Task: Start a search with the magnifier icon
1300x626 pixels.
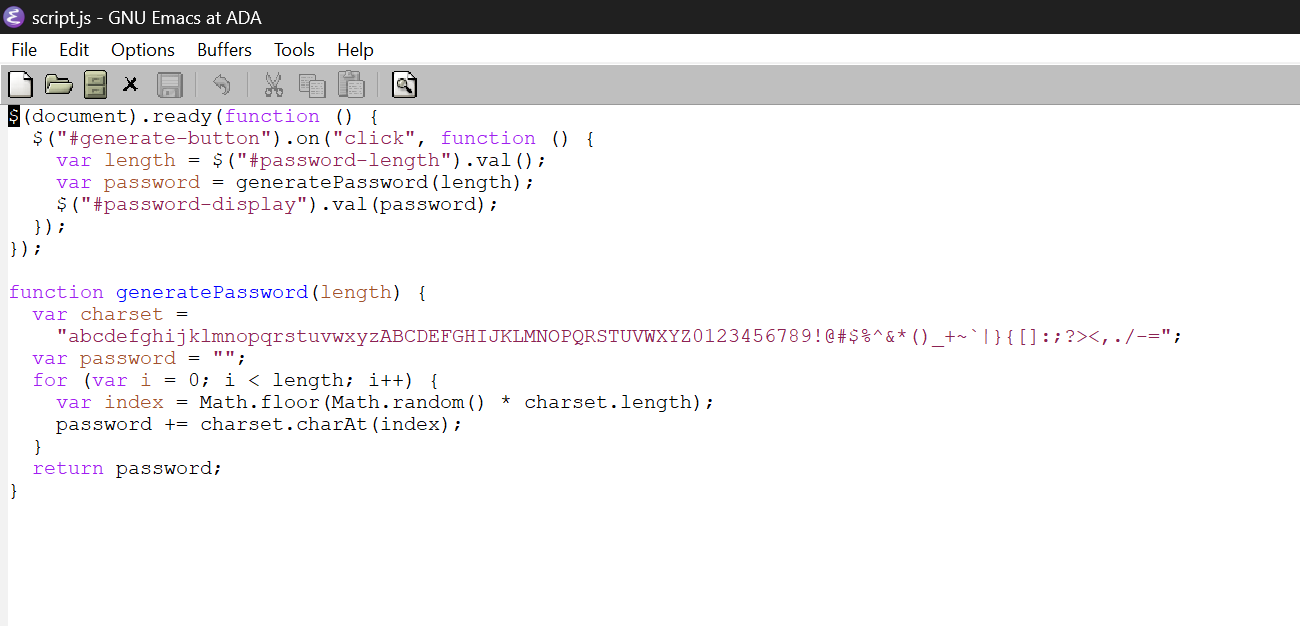Action: point(404,84)
